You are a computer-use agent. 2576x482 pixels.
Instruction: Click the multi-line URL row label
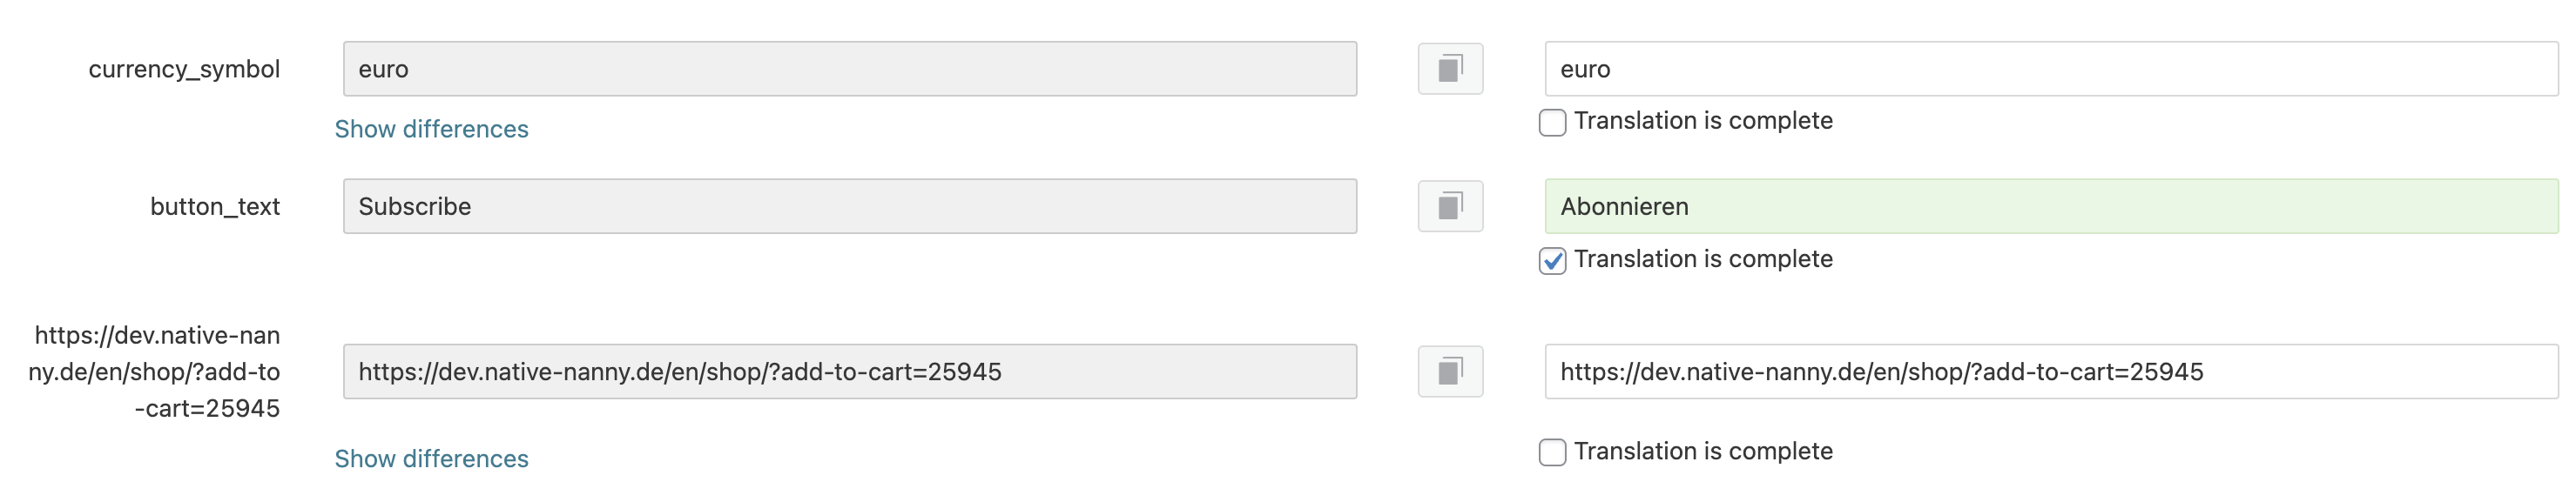coord(156,371)
